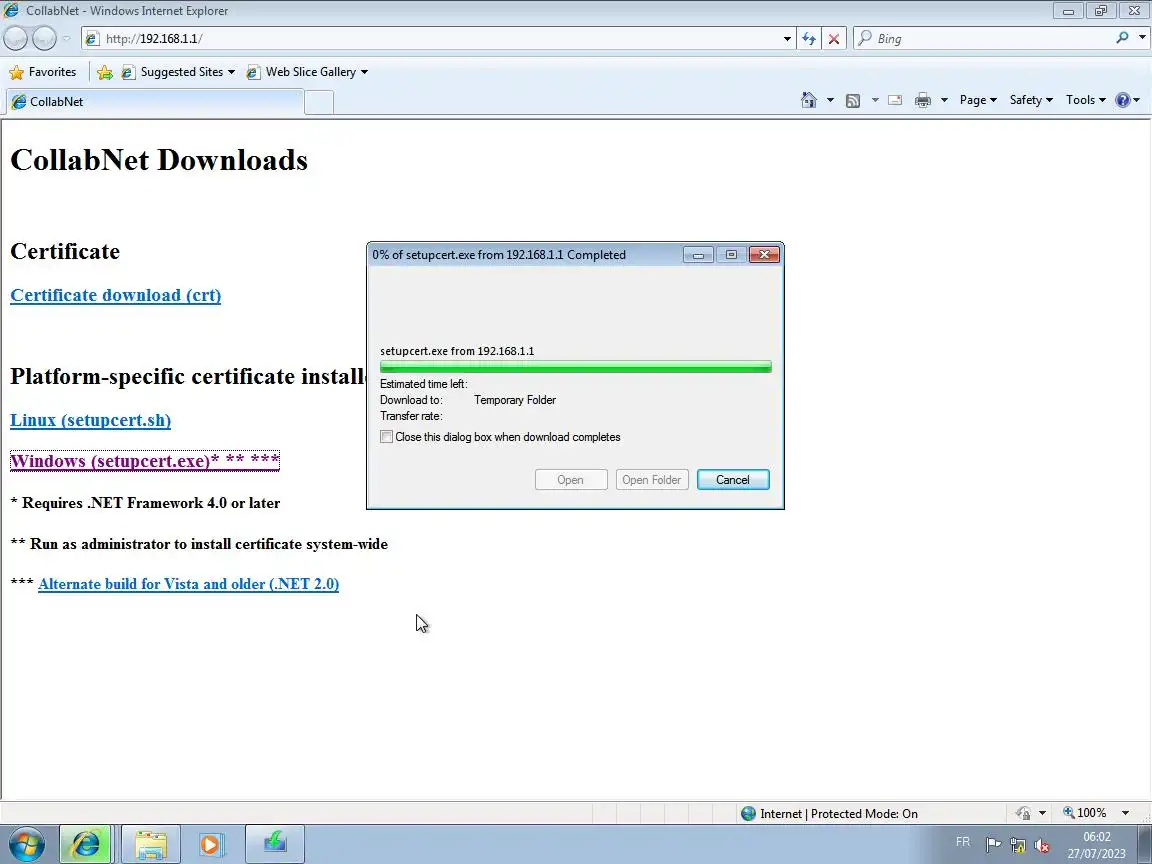Screen dimensions: 1152x864
Task: Open Linux (setupcert.sh) link
Action: pyautogui.click(x=90, y=420)
